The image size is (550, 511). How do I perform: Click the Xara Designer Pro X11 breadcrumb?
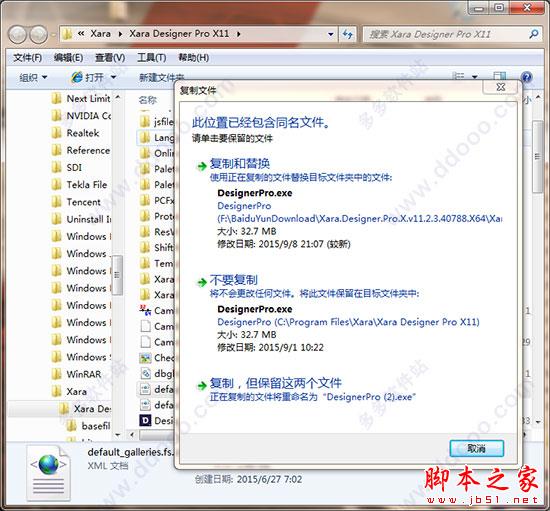tap(179, 34)
